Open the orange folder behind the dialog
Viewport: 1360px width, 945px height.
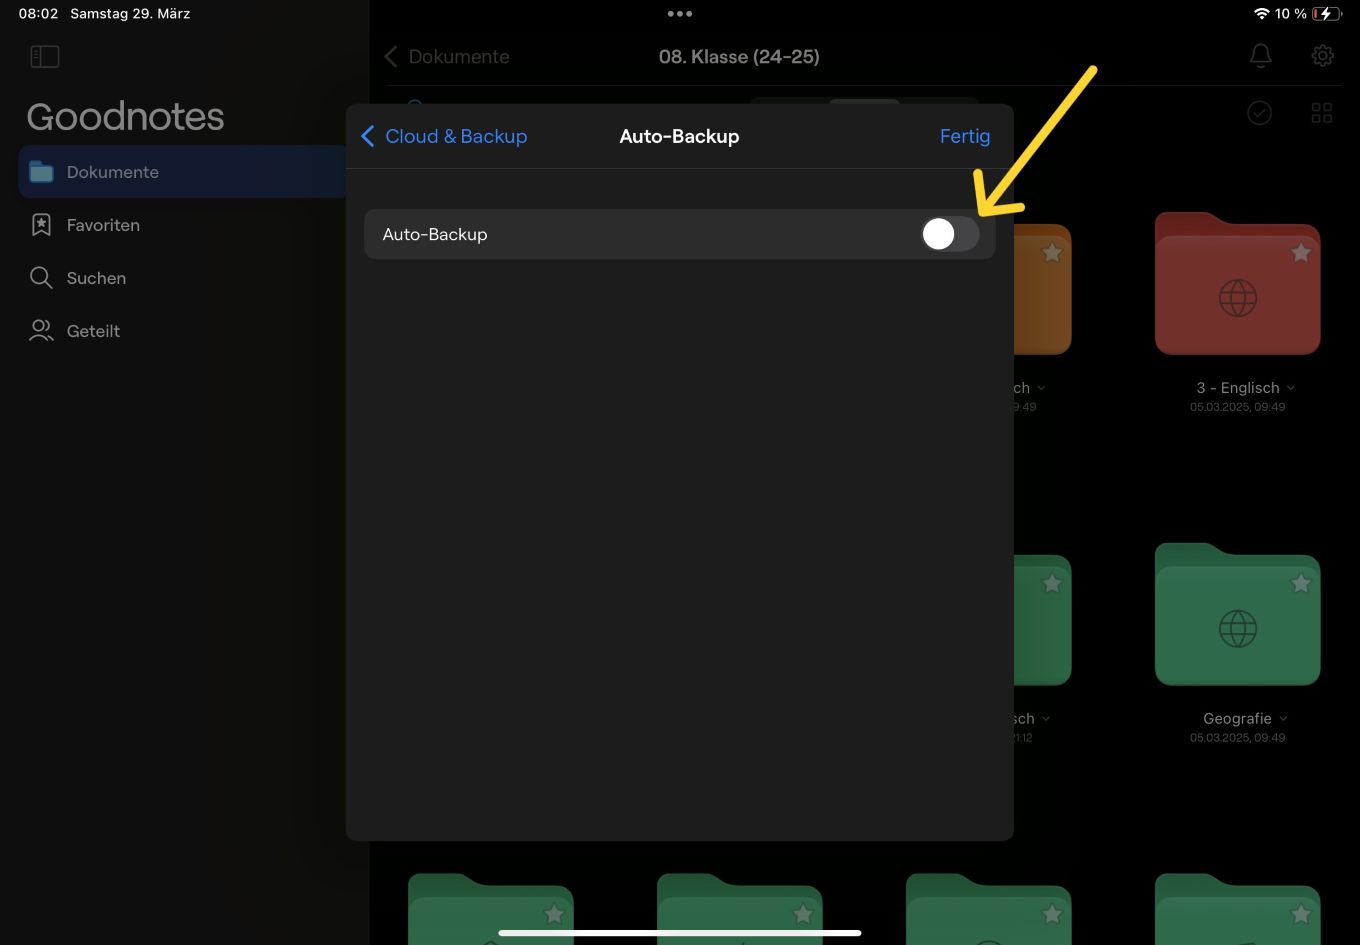1043,288
